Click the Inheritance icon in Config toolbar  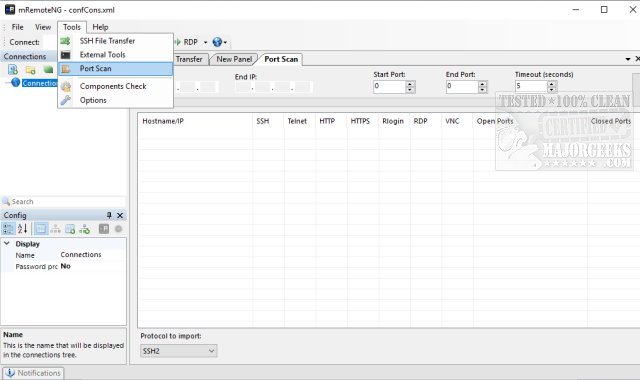tap(56, 229)
